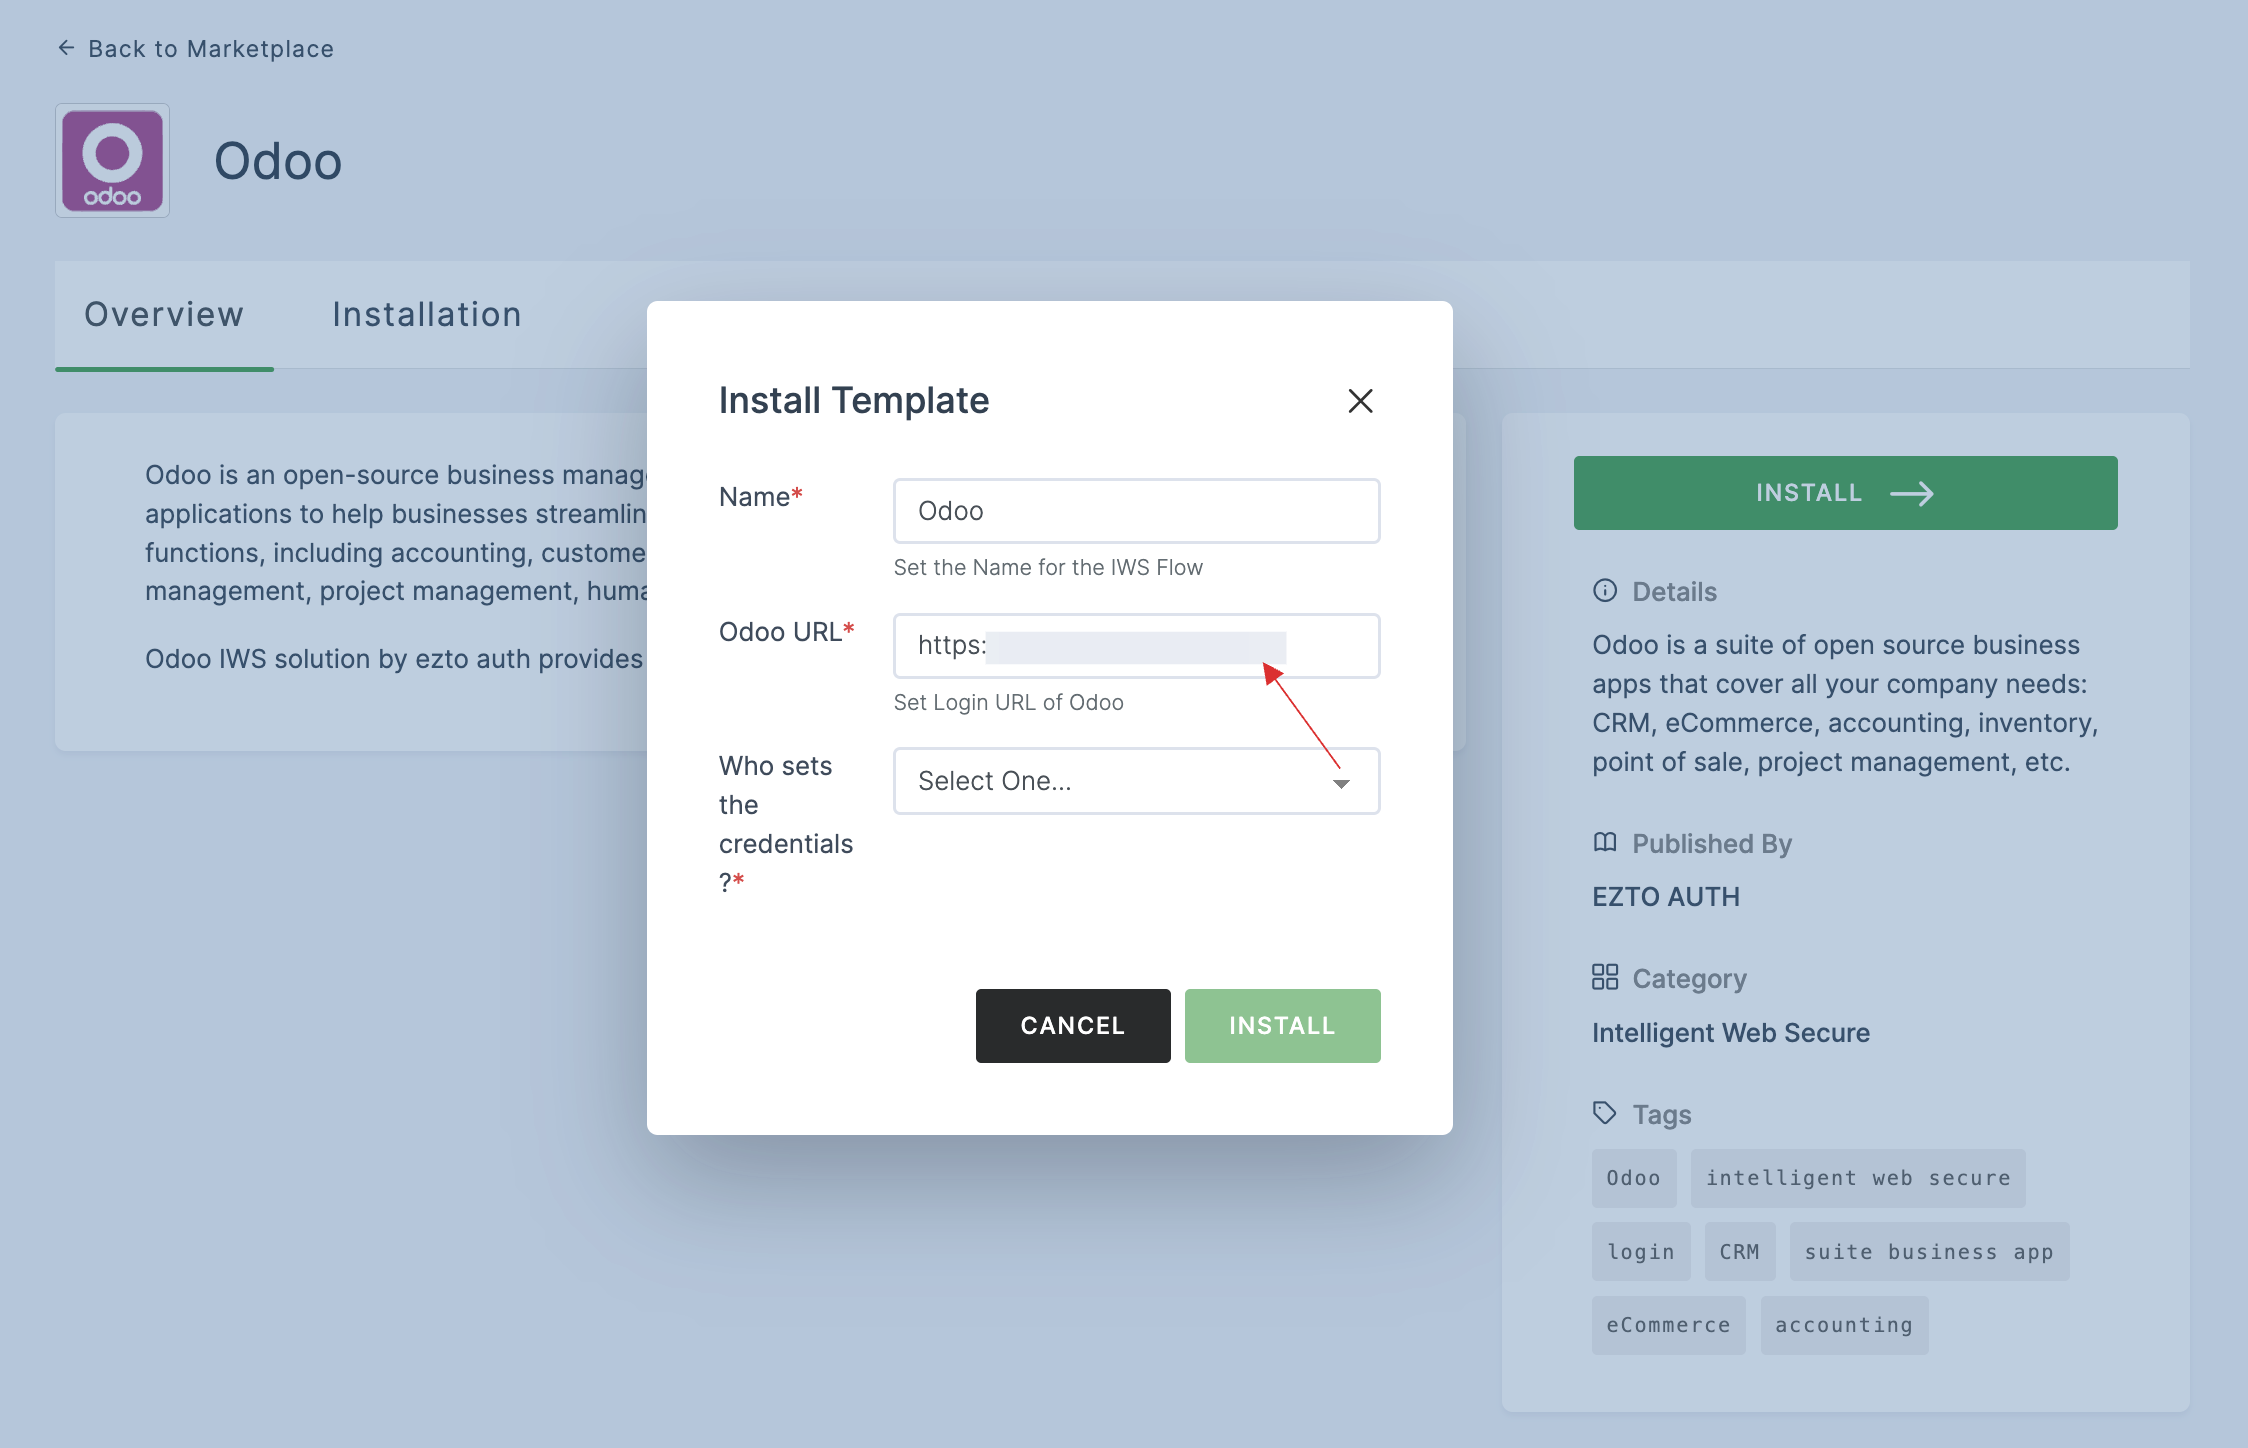Click the CANCEL button in dialog
Image resolution: width=2248 pixels, height=1448 pixels.
pos(1072,1025)
